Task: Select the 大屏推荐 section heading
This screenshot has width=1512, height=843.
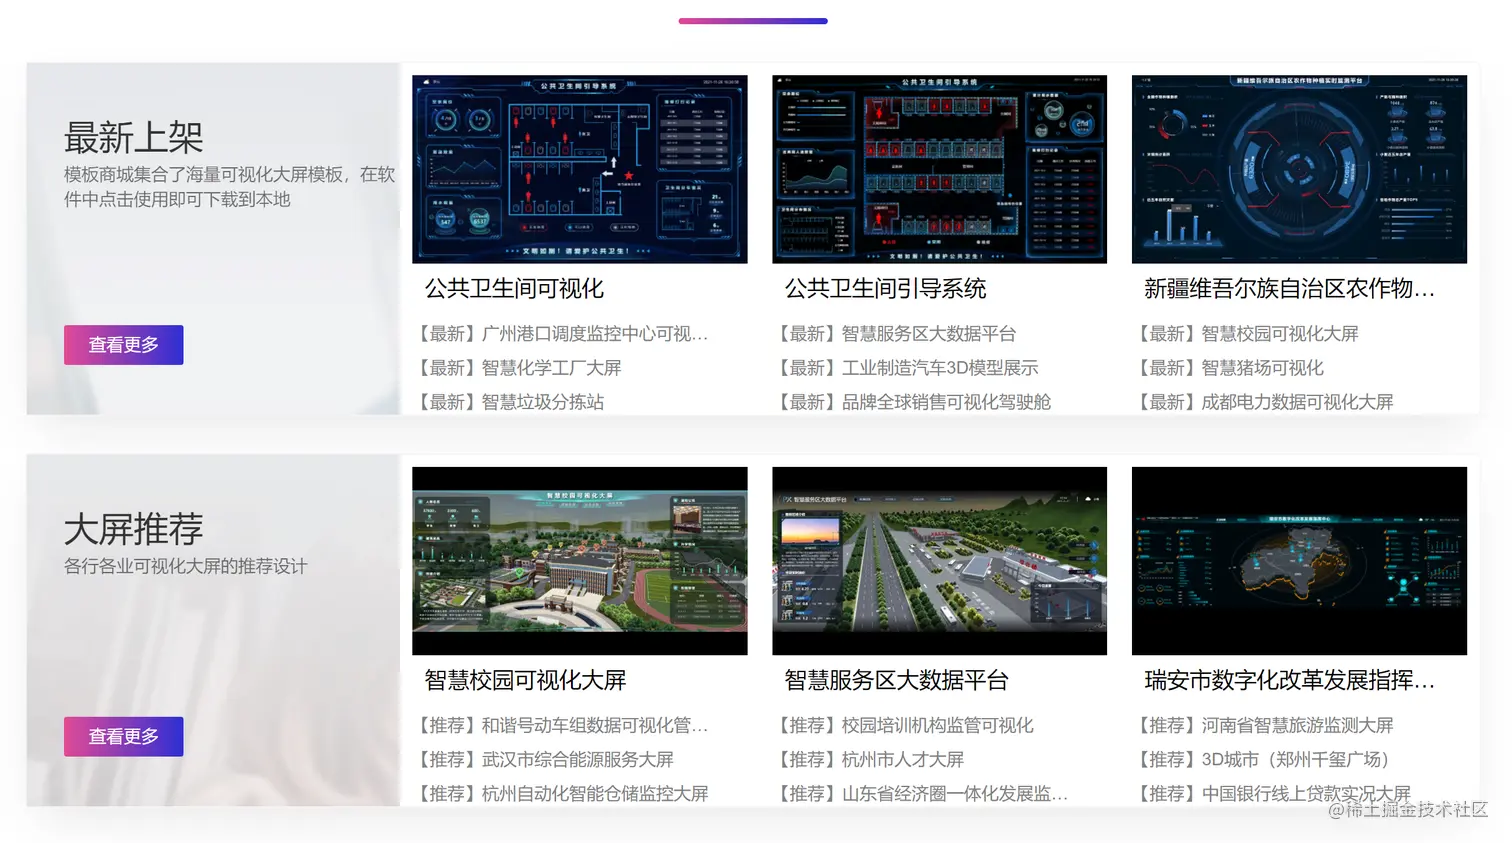Action: (x=134, y=530)
